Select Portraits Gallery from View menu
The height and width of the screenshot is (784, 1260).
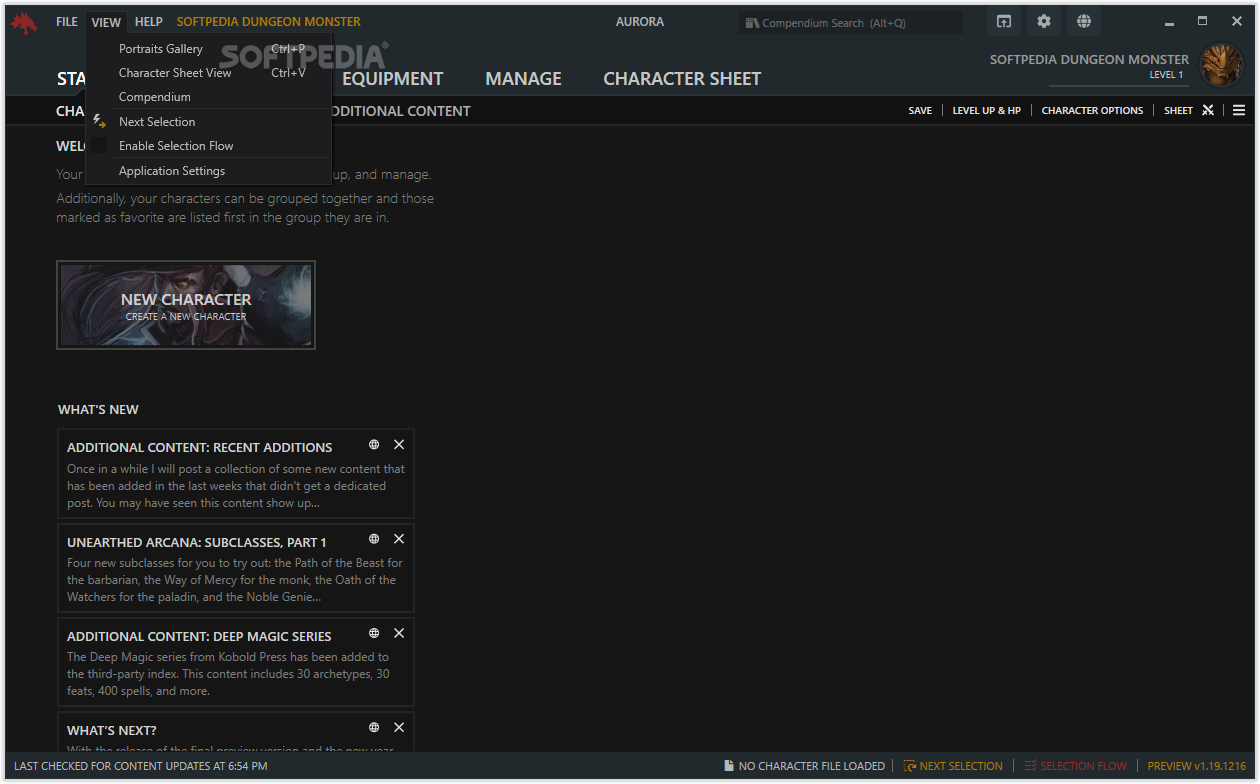[x=209, y=49]
